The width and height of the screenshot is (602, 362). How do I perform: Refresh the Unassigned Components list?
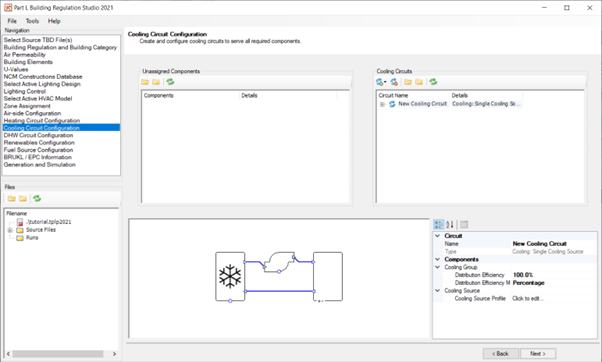170,82
